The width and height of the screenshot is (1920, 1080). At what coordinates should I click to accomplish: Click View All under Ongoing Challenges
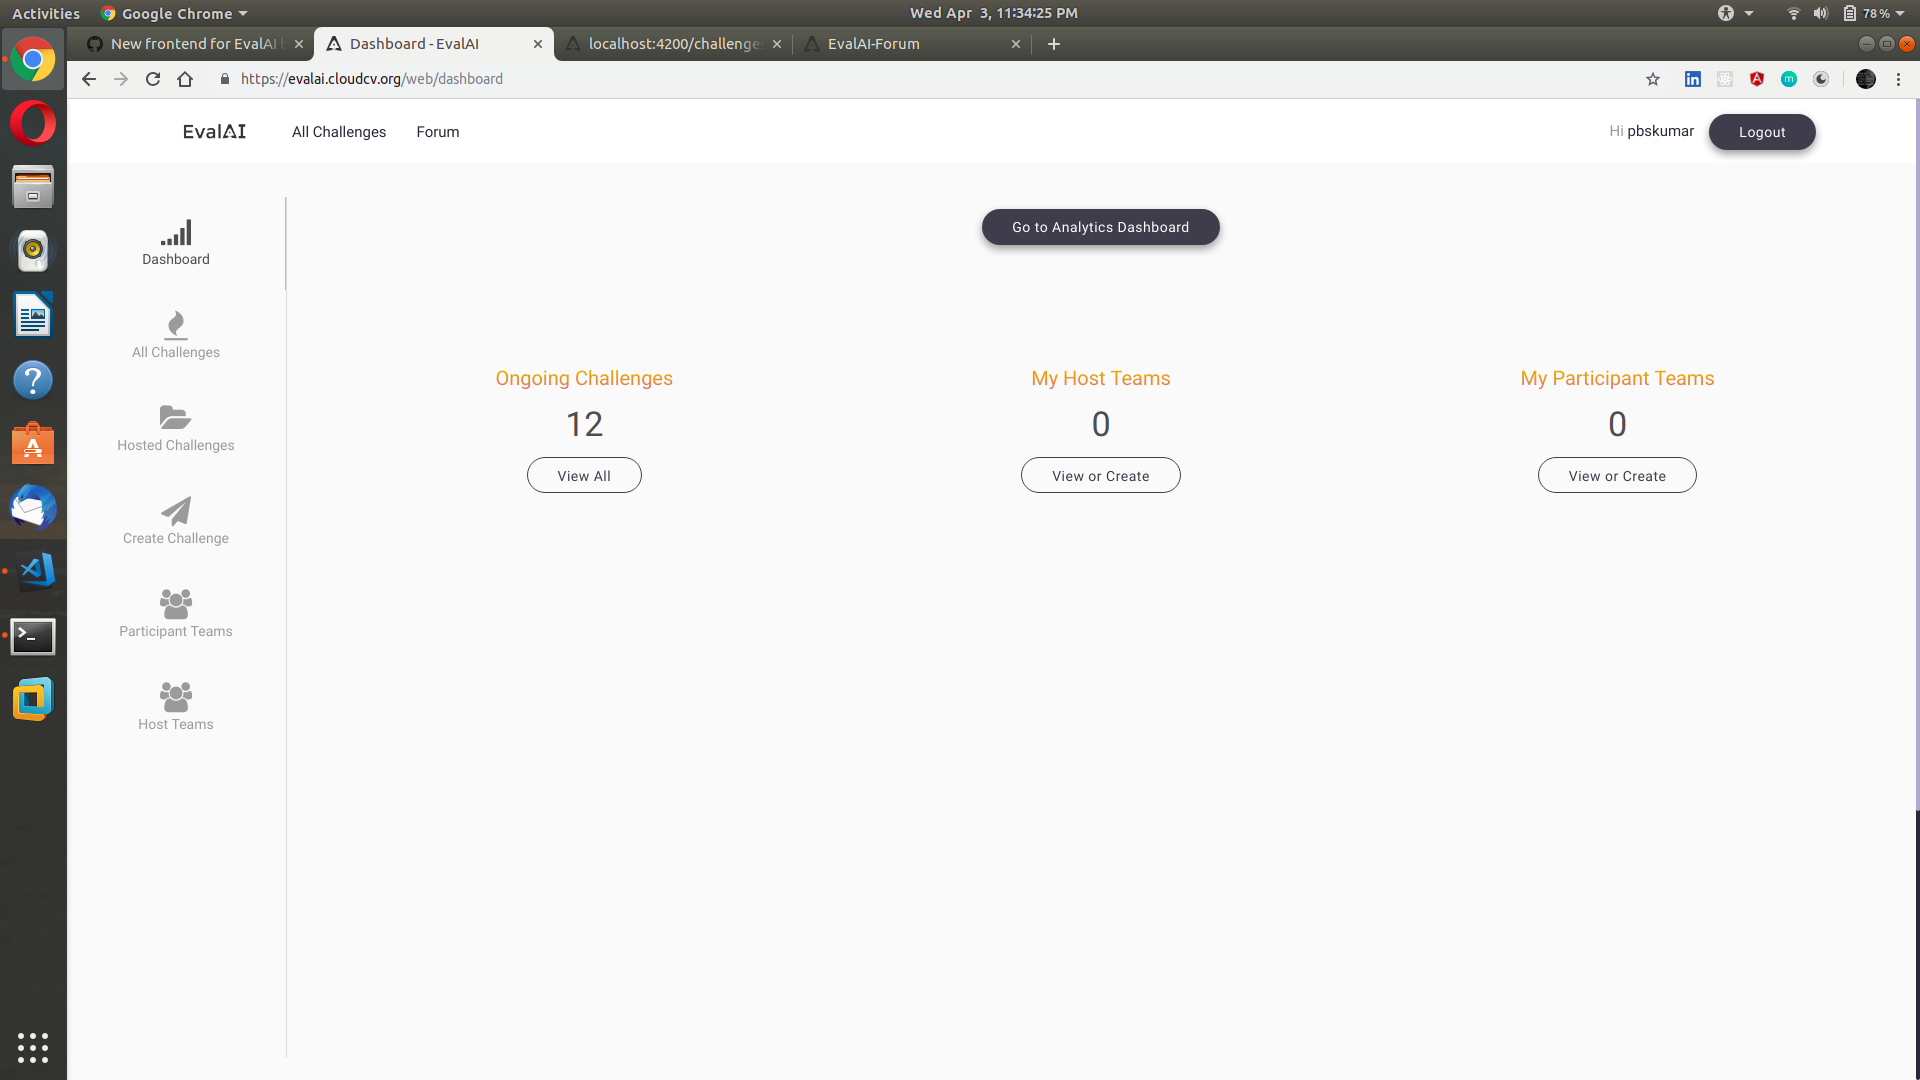(x=584, y=475)
